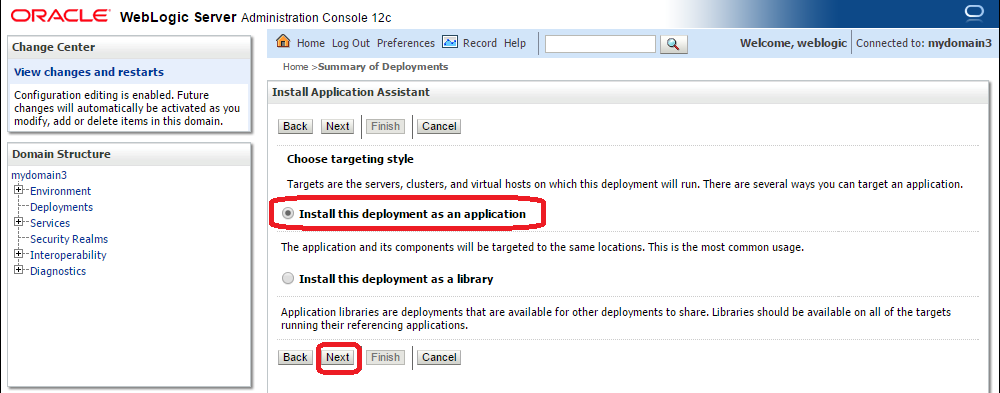1000x393 pixels.
Task: Select Install this deployment as a library
Action: [x=288, y=279]
